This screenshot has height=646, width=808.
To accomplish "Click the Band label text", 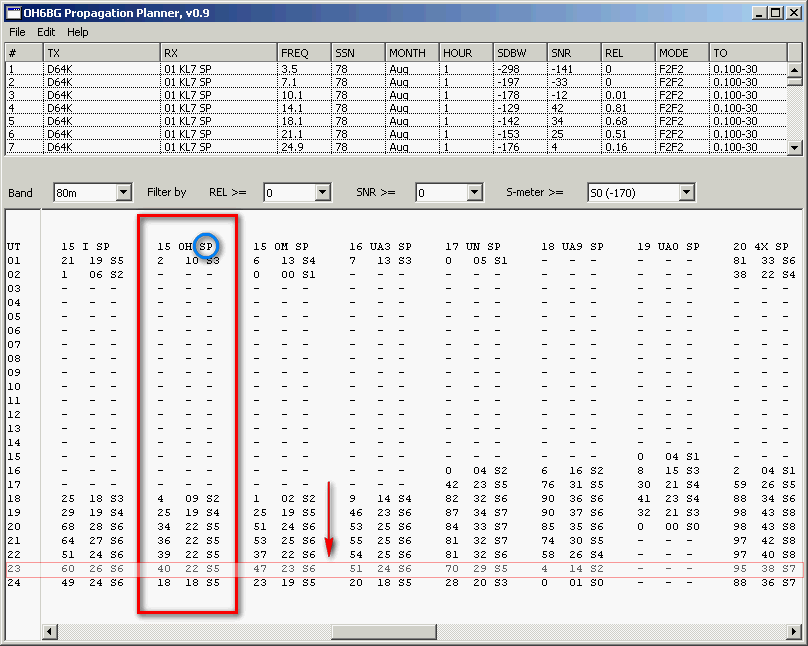I will pyautogui.click(x=20, y=193).
